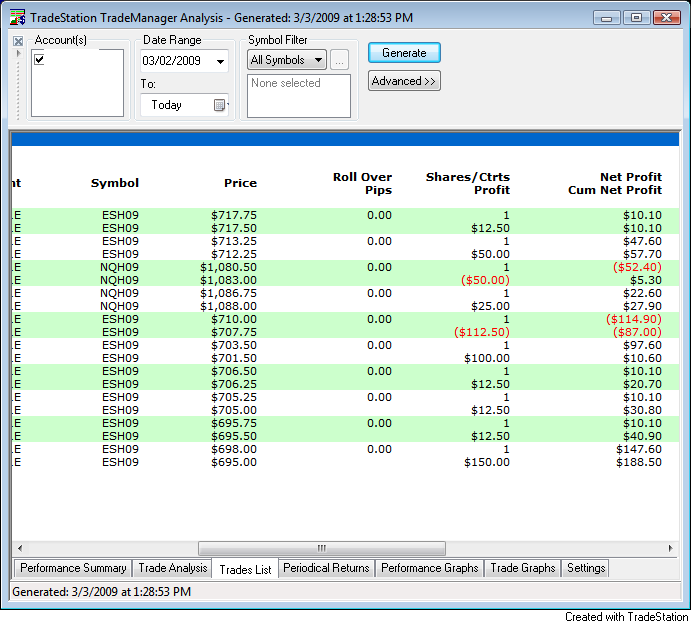Click the price cell $703.50
The height and width of the screenshot is (623, 691).
pyautogui.click(x=234, y=345)
